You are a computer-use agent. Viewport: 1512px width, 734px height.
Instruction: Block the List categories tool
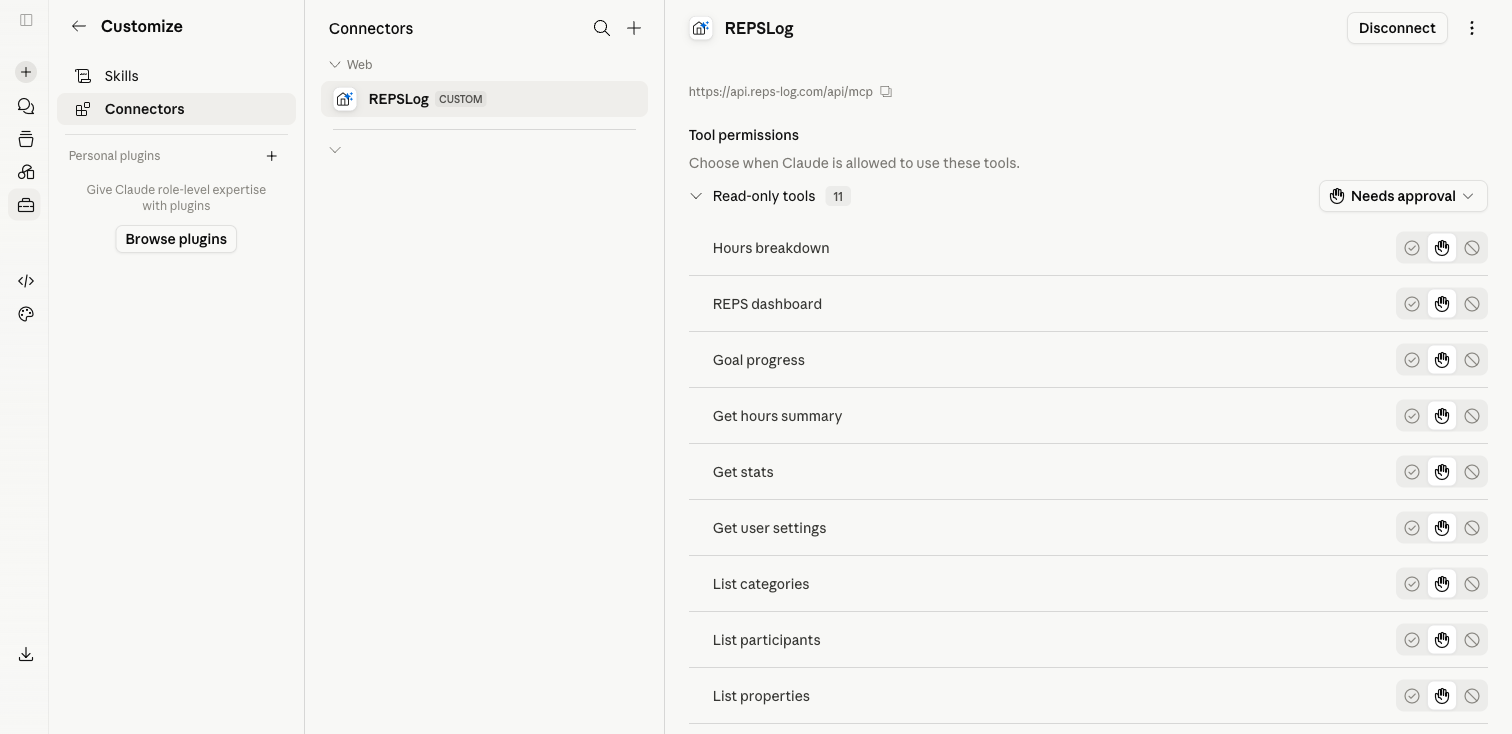pos(1472,584)
